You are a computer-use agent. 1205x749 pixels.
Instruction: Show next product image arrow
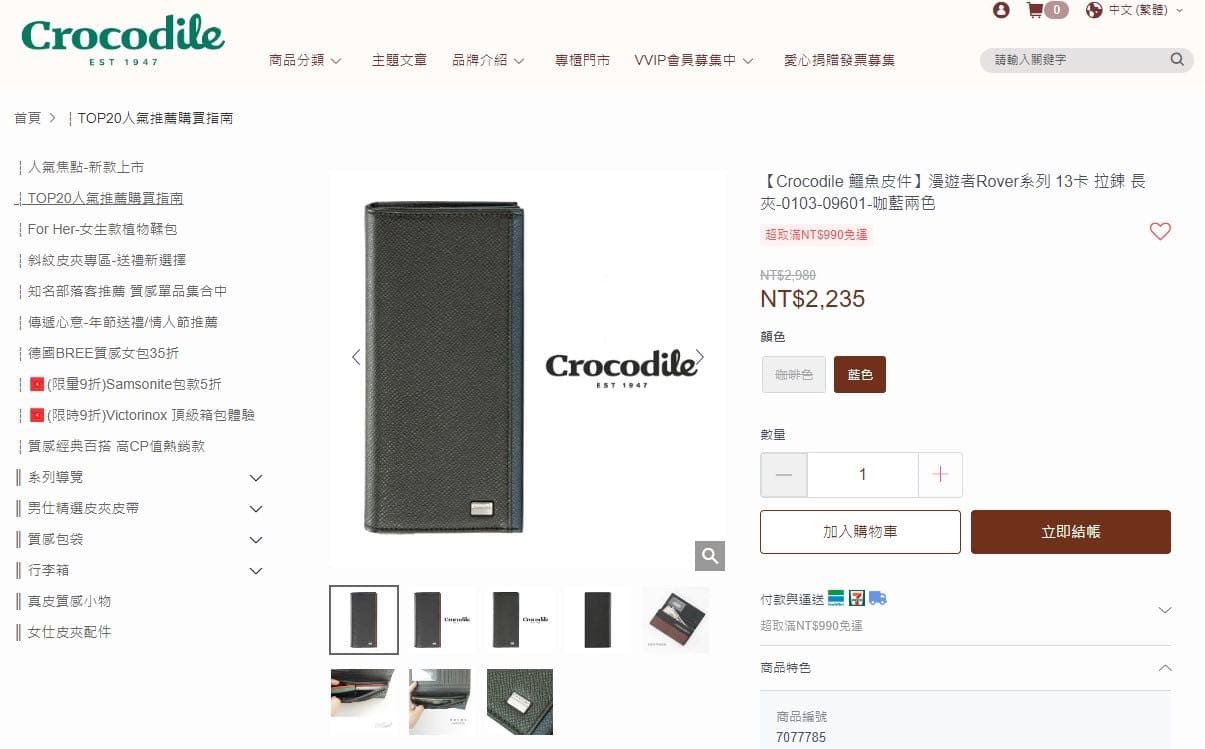click(700, 357)
